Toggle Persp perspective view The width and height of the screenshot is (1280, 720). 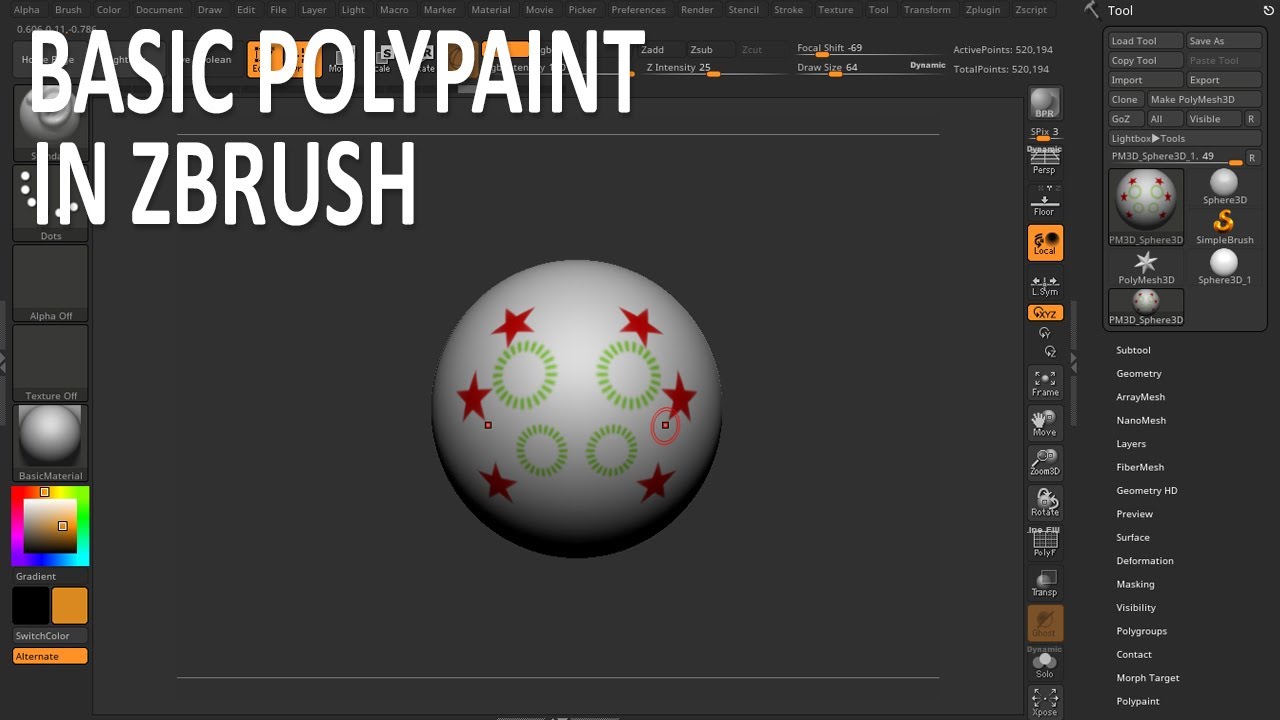tap(1044, 160)
